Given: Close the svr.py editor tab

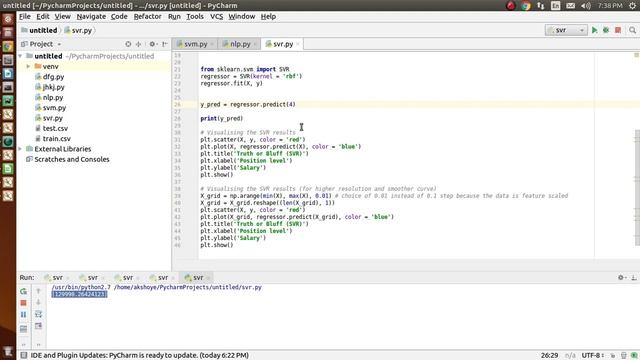Looking at the screenshot, I should click(x=298, y=44).
